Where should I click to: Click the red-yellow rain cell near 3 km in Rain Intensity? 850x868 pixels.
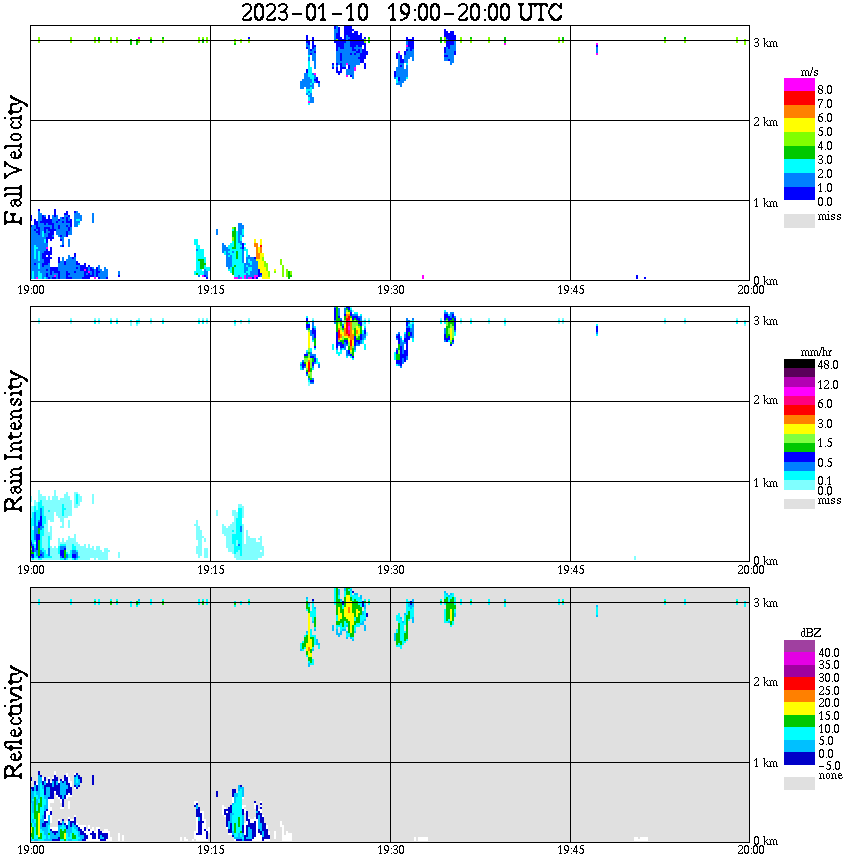point(349,332)
